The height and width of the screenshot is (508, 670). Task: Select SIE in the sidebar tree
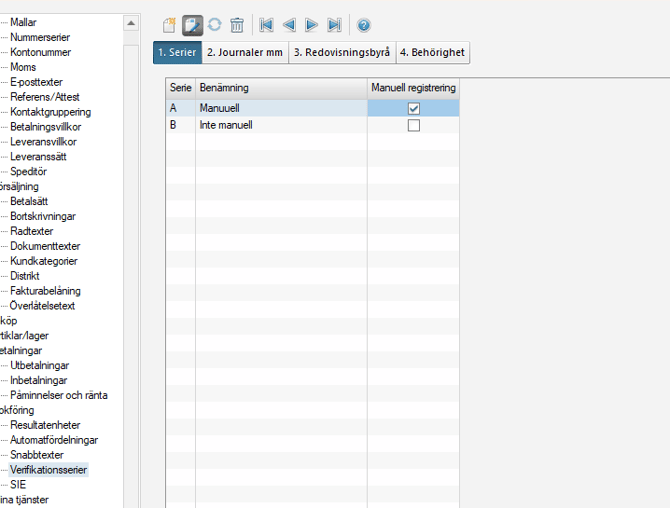point(18,484)
